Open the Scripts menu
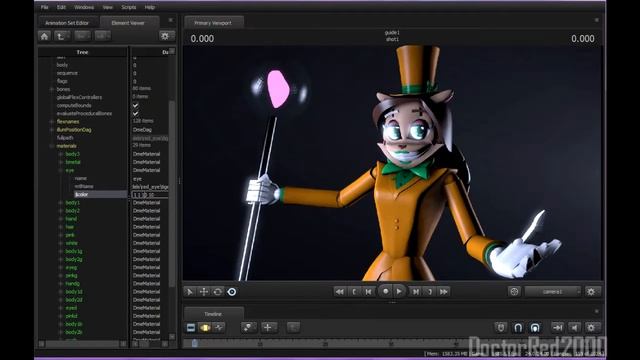 [129, 7]
